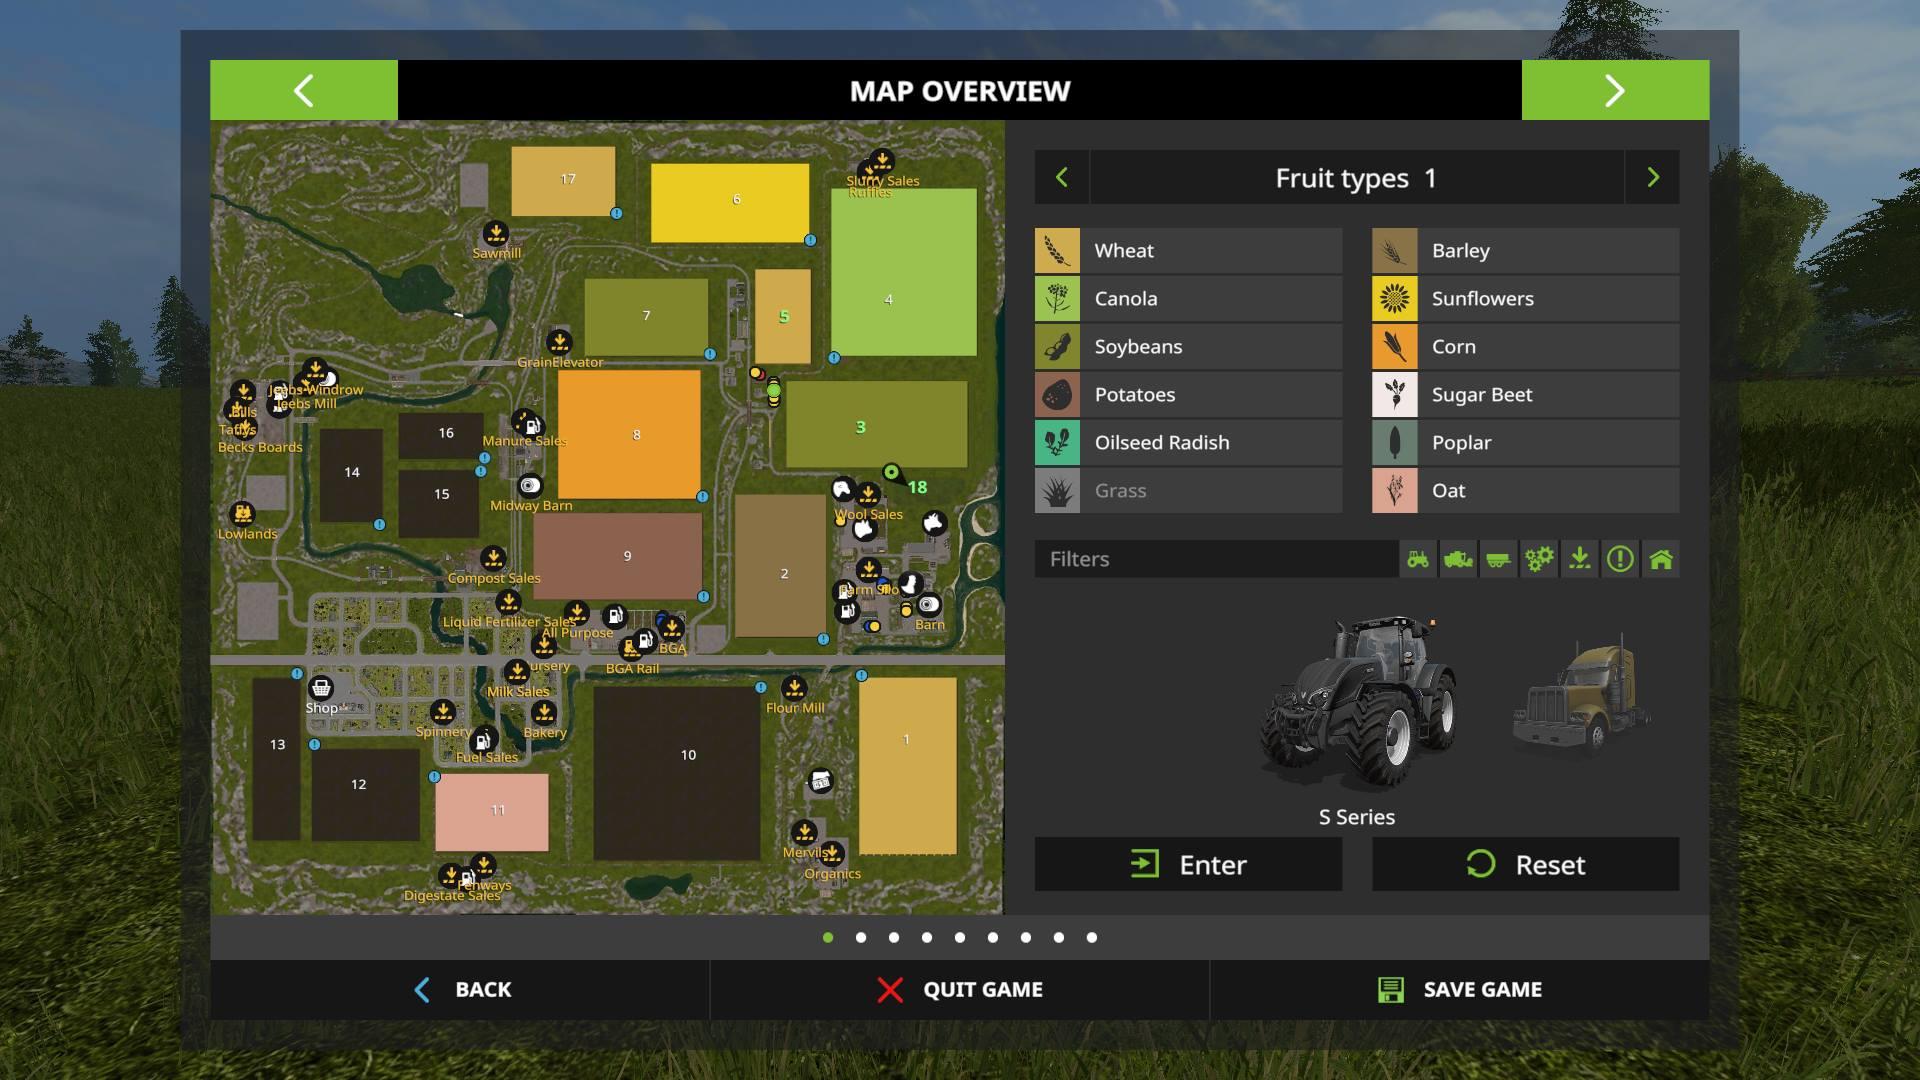Toggle Grass fruit type visibility
The height and width of the screenshot is (1080, 1920).
[1188, 491]
